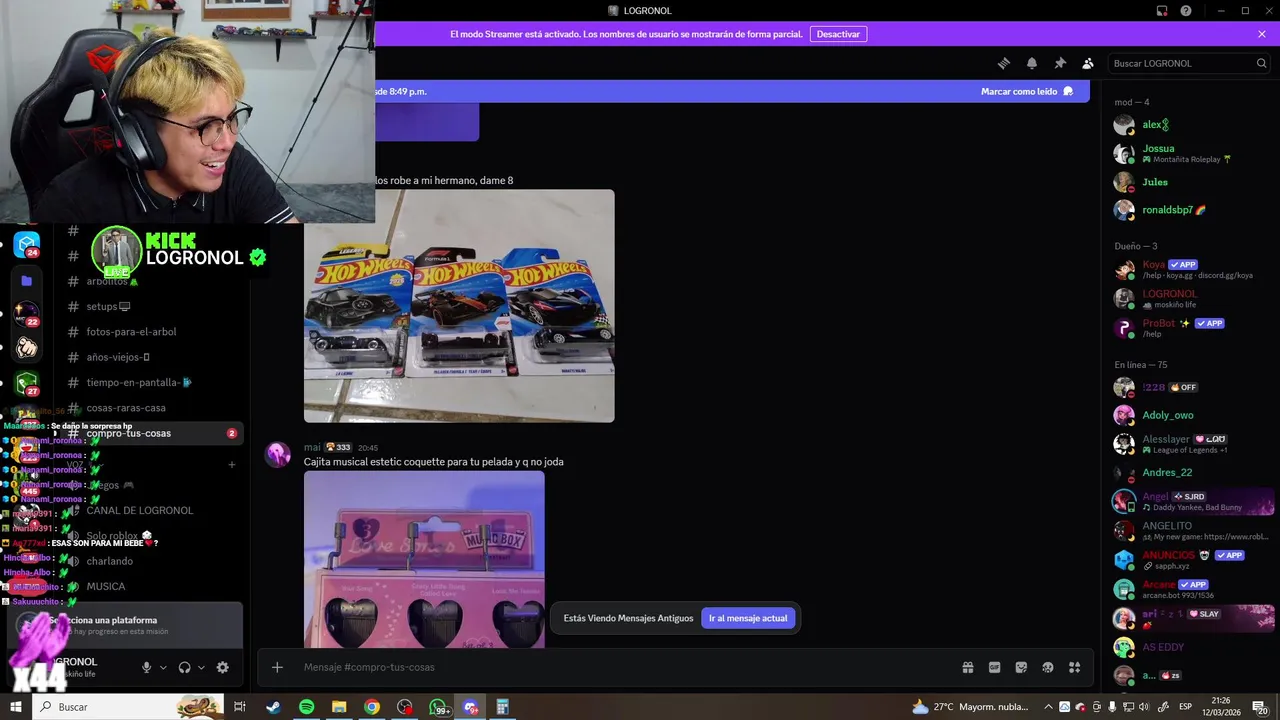Open the Help question mark icon

coord(1186,10)
